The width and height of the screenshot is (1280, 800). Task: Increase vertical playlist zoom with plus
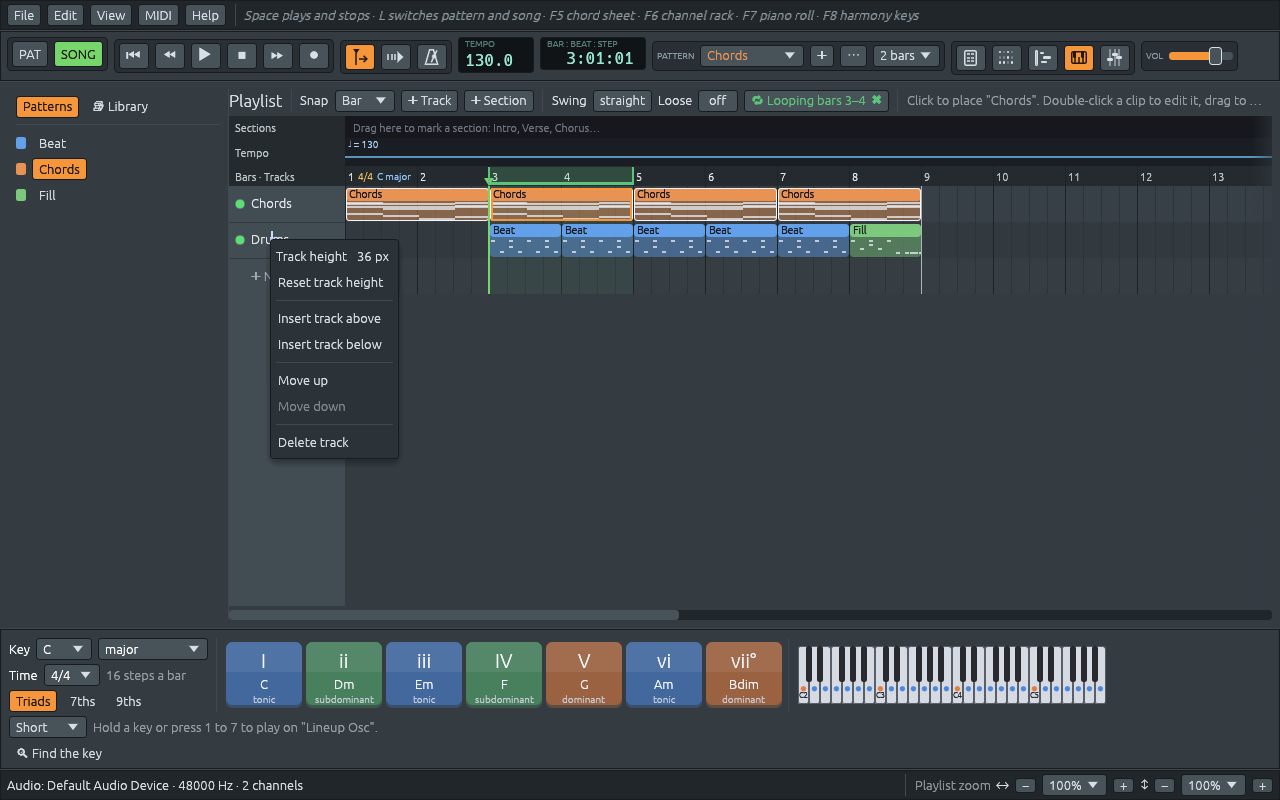coord(1263,786)
